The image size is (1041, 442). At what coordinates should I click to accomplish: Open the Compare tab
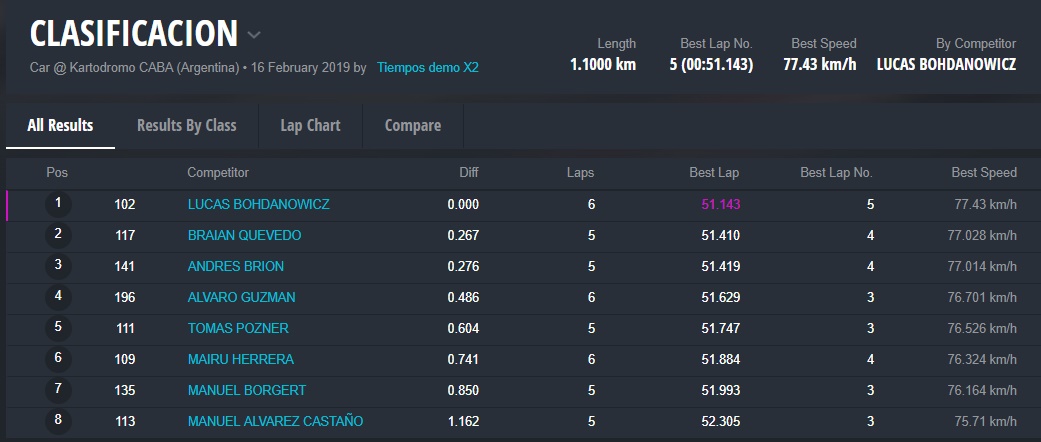[x=413, y=125]
